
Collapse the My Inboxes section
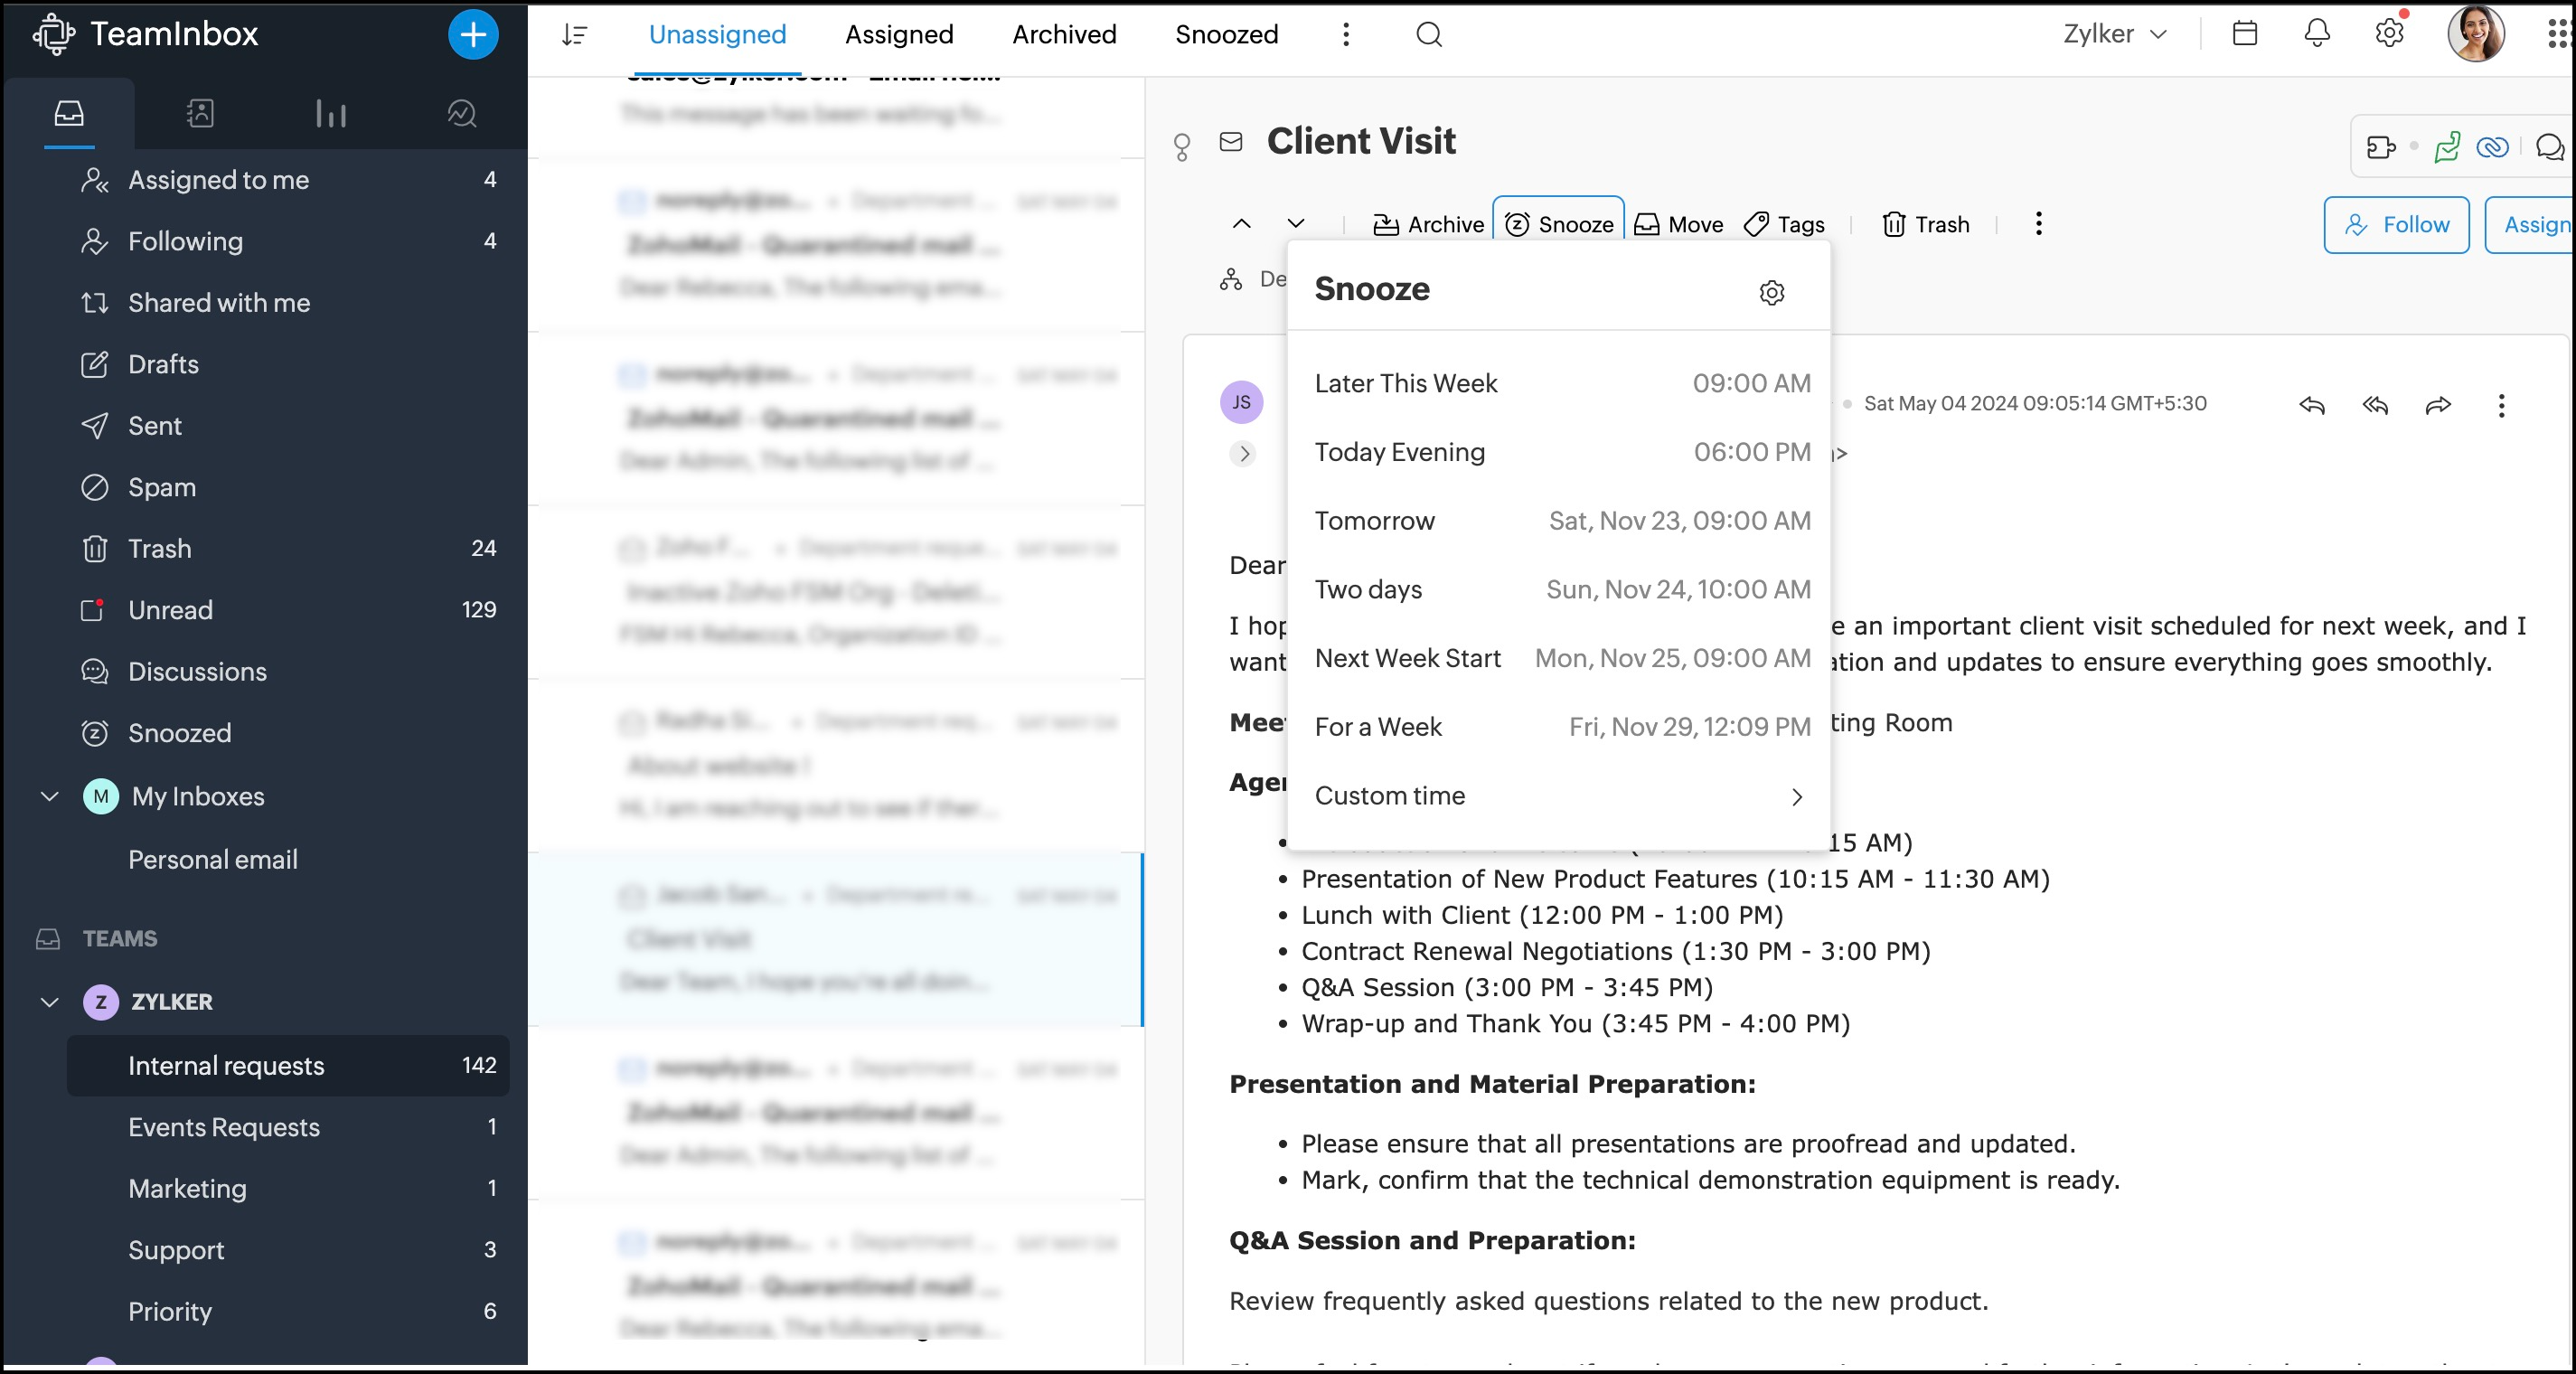(50, 796)
